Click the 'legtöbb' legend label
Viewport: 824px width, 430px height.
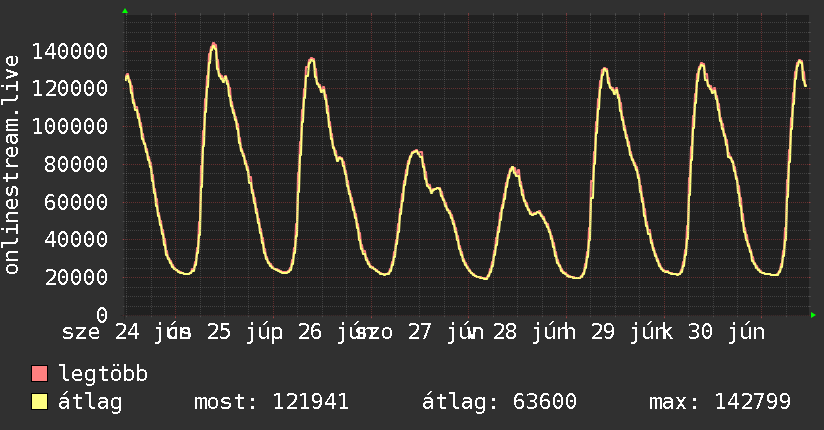(x=103, y=374)
